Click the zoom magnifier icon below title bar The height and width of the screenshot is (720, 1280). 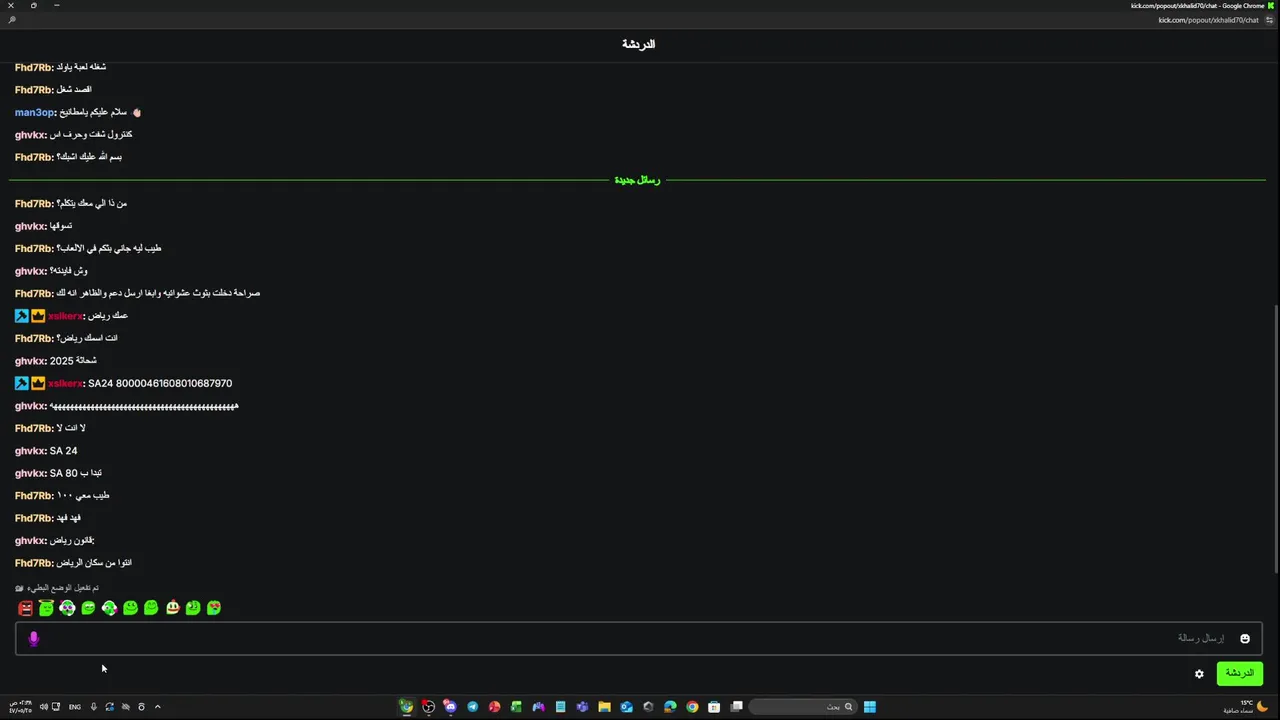click(11, 20)
